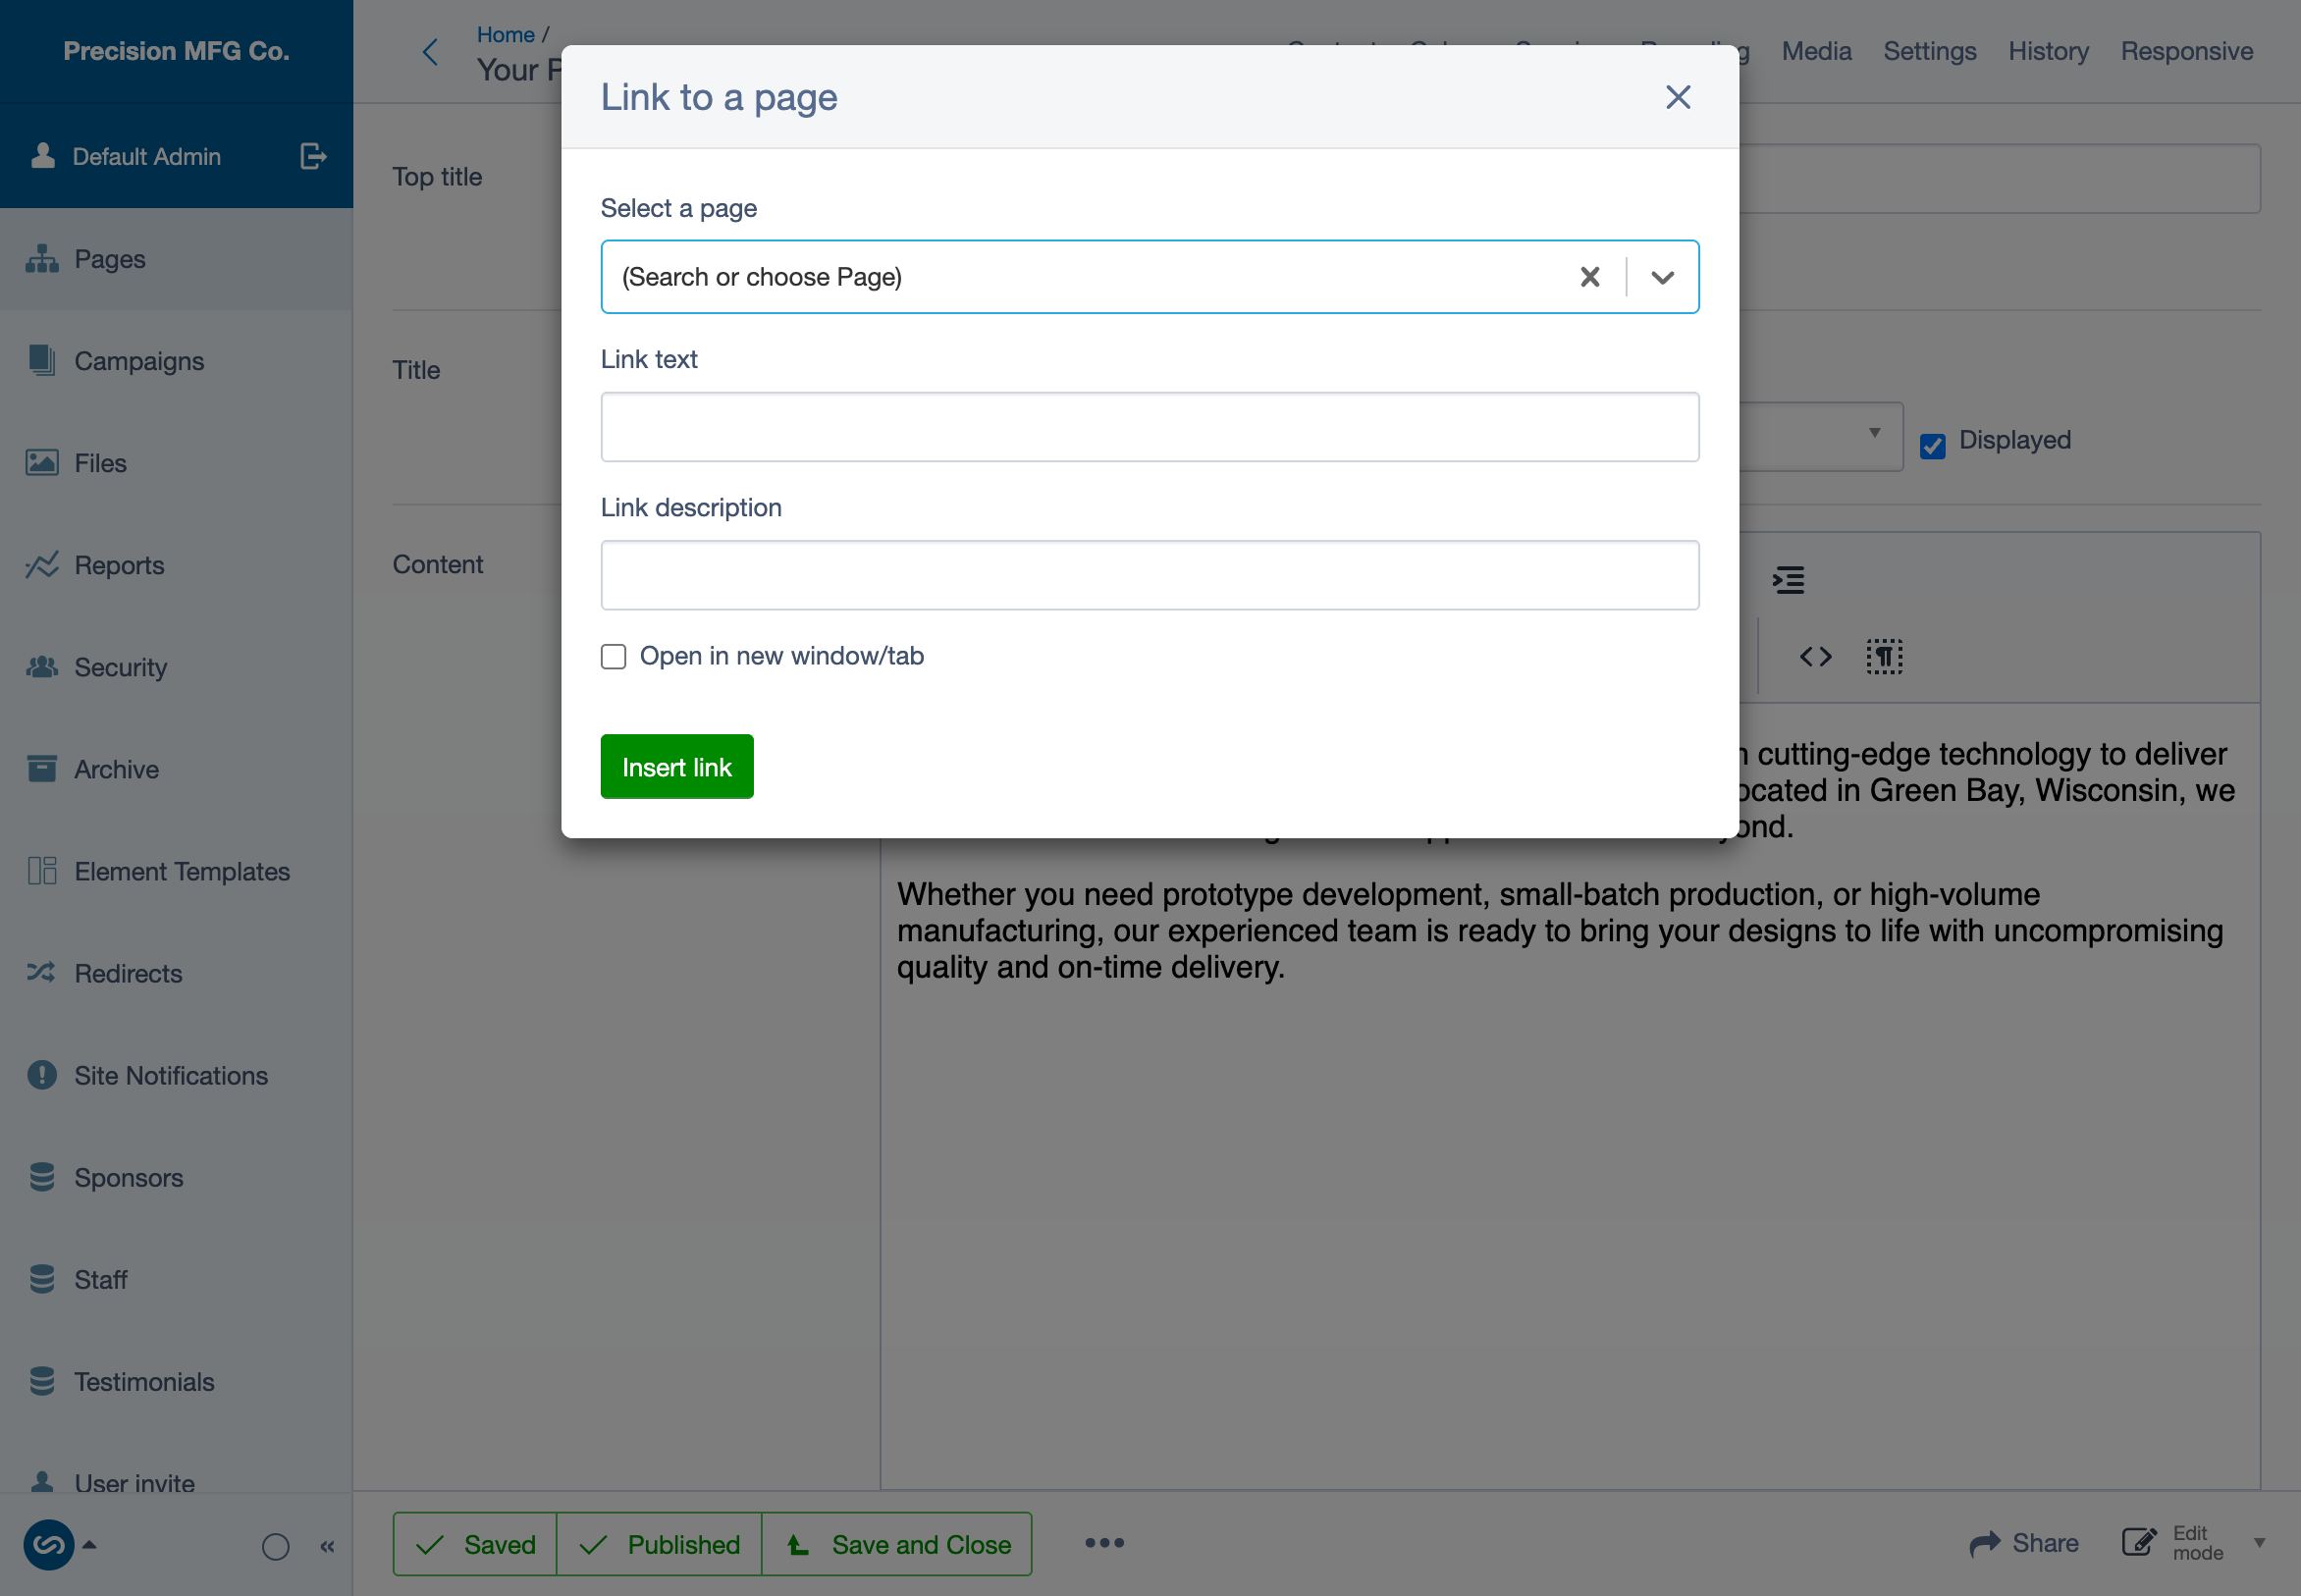
Task: Click the Site Notifications alert icon
Action: pos(42,1074)
